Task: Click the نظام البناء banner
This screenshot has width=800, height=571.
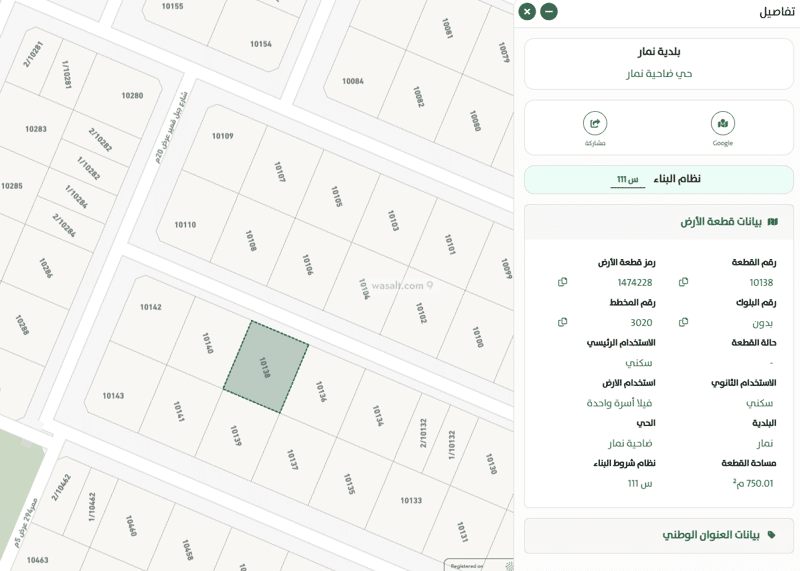Action: click(659, 179)
